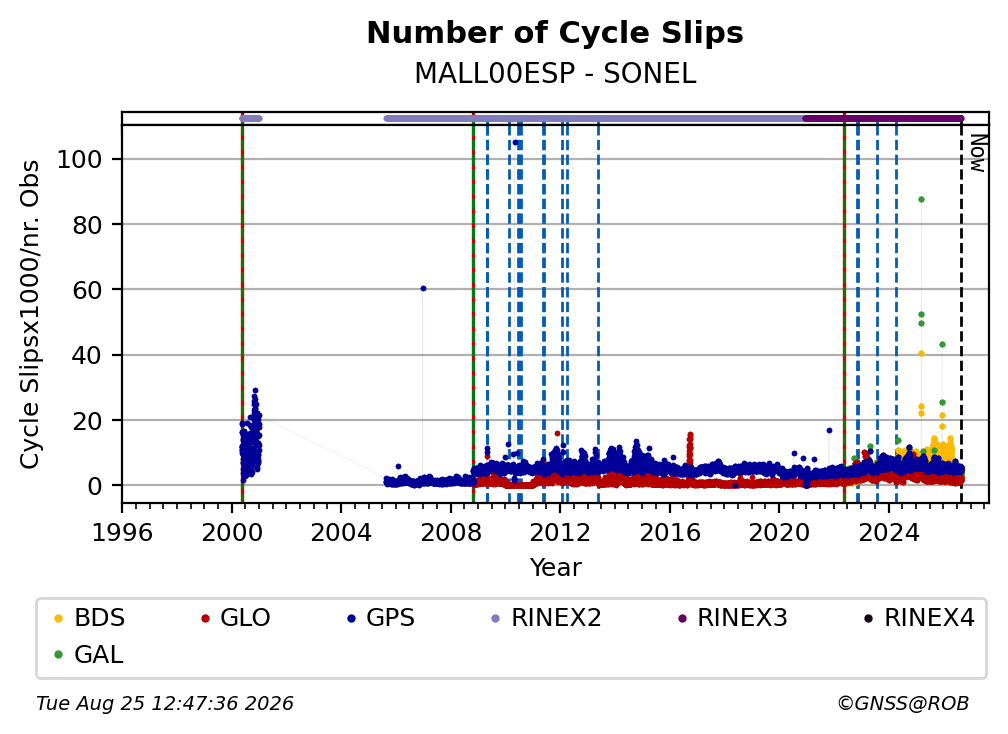Click the RINEX4 black legend marker

(x=868, y=619)
